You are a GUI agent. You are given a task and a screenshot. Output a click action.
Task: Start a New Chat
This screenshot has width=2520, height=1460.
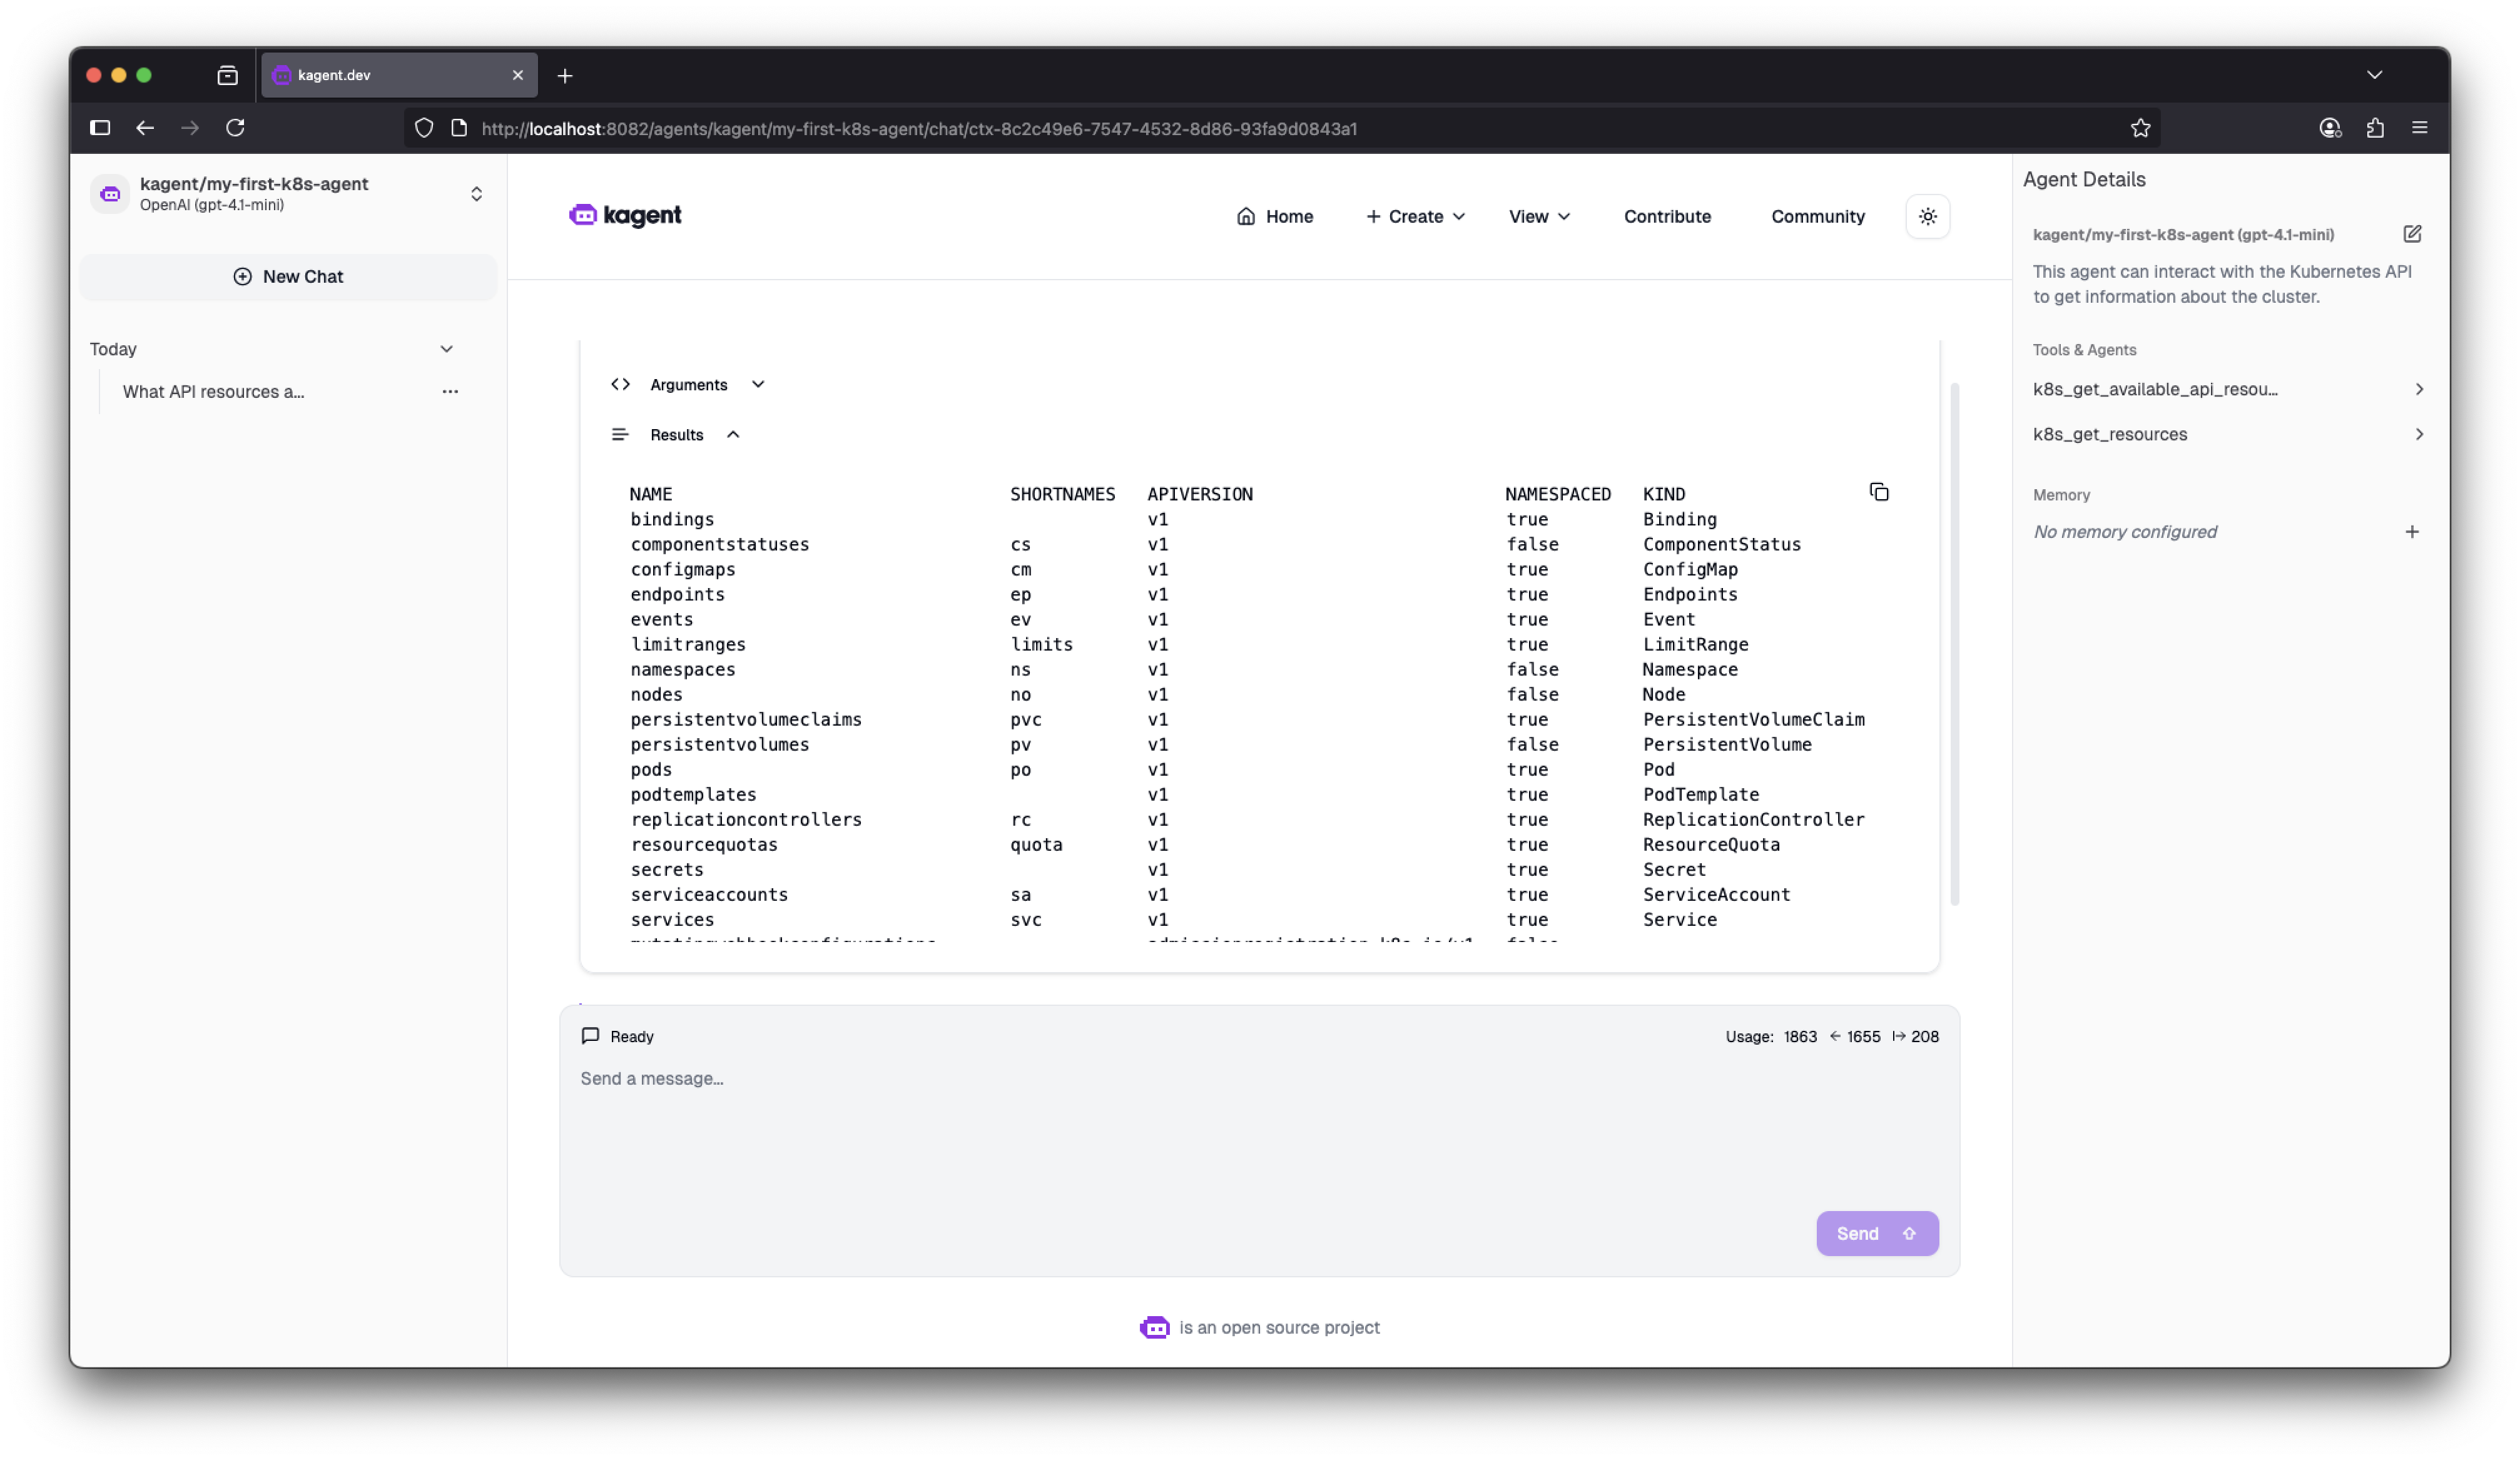(288, 276)
